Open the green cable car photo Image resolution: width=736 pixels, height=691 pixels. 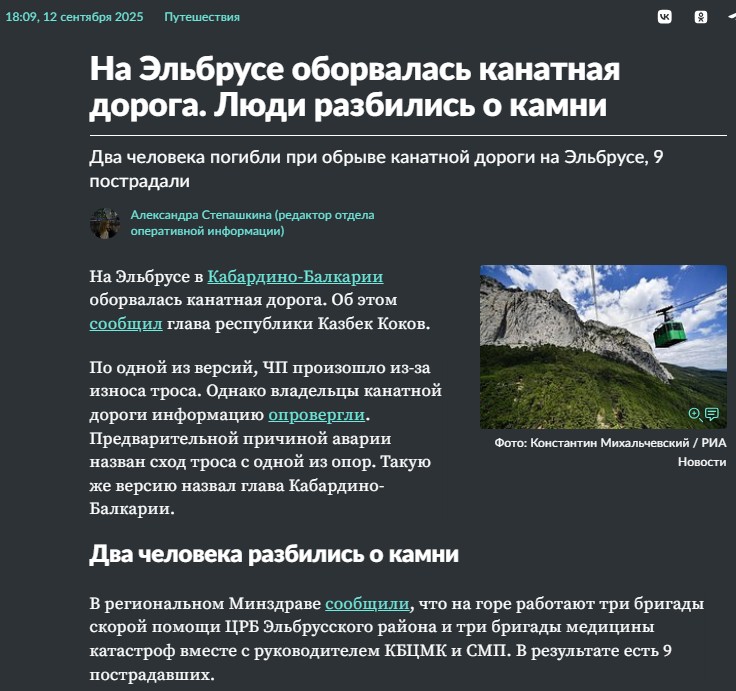[x=603, y=347]
